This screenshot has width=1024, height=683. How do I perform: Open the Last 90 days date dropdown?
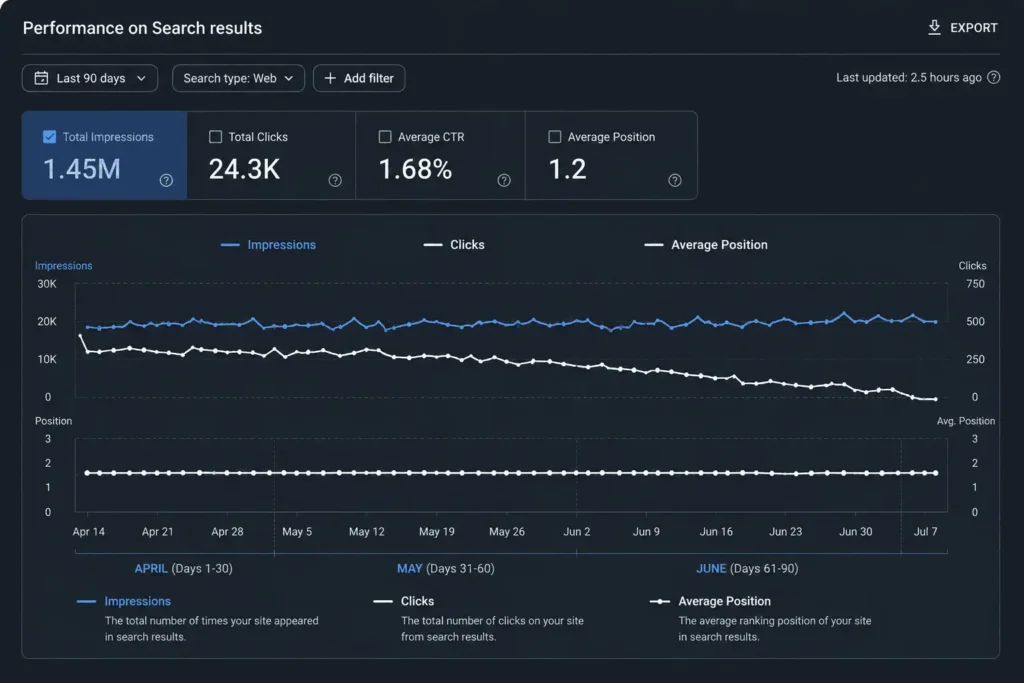coord(90,78)
